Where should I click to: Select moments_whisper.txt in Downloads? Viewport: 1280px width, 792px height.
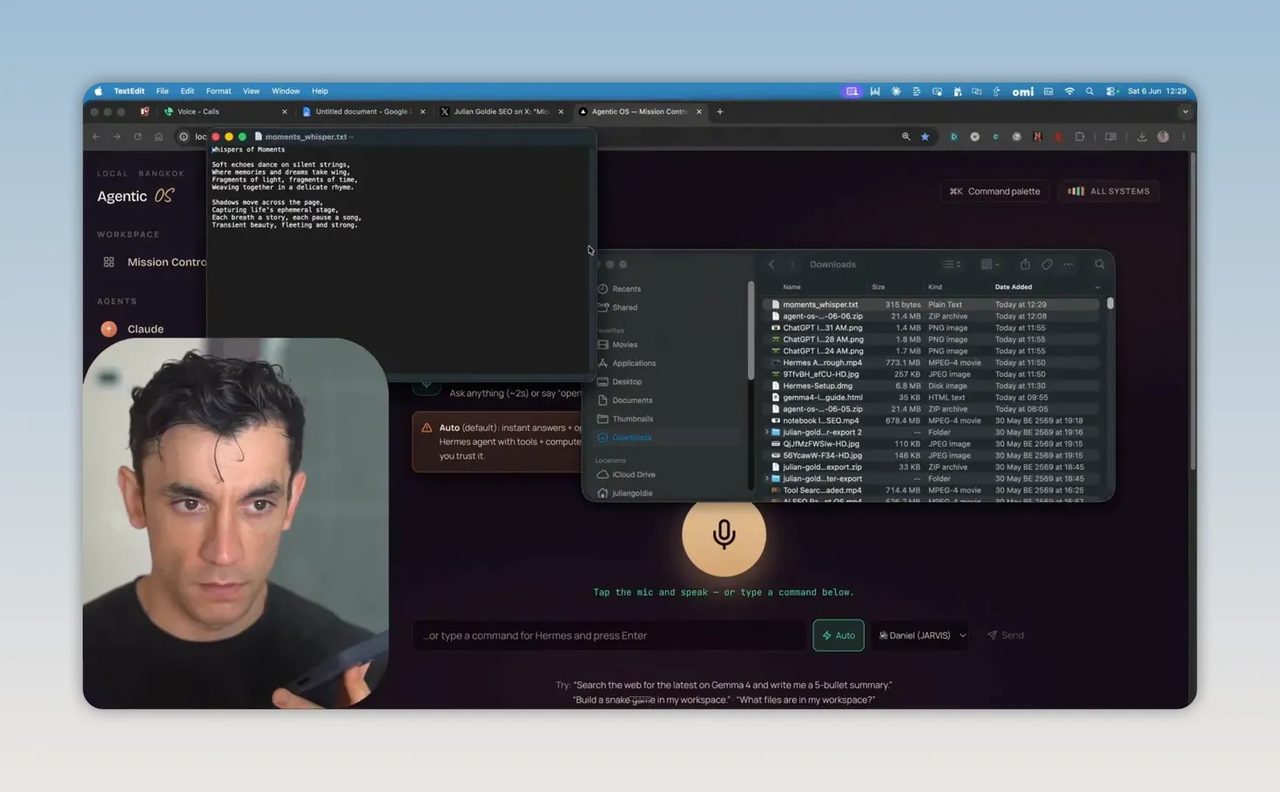[x=931, y=304]
